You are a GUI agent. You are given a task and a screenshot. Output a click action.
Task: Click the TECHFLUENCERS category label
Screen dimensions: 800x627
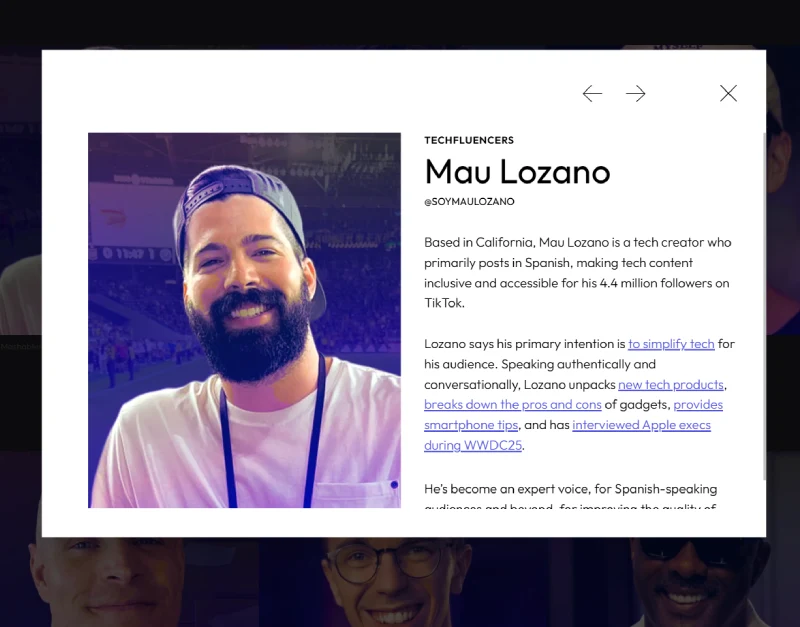[469, 141]
